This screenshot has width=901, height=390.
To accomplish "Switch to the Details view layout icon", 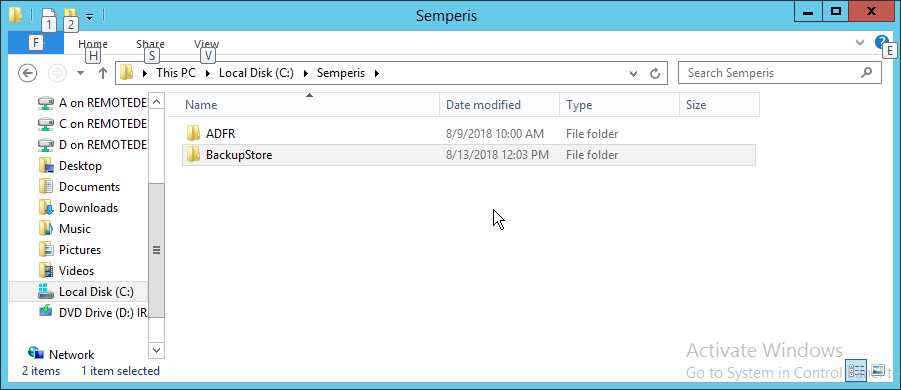I will pyautogui.click(x=856, y=370).
